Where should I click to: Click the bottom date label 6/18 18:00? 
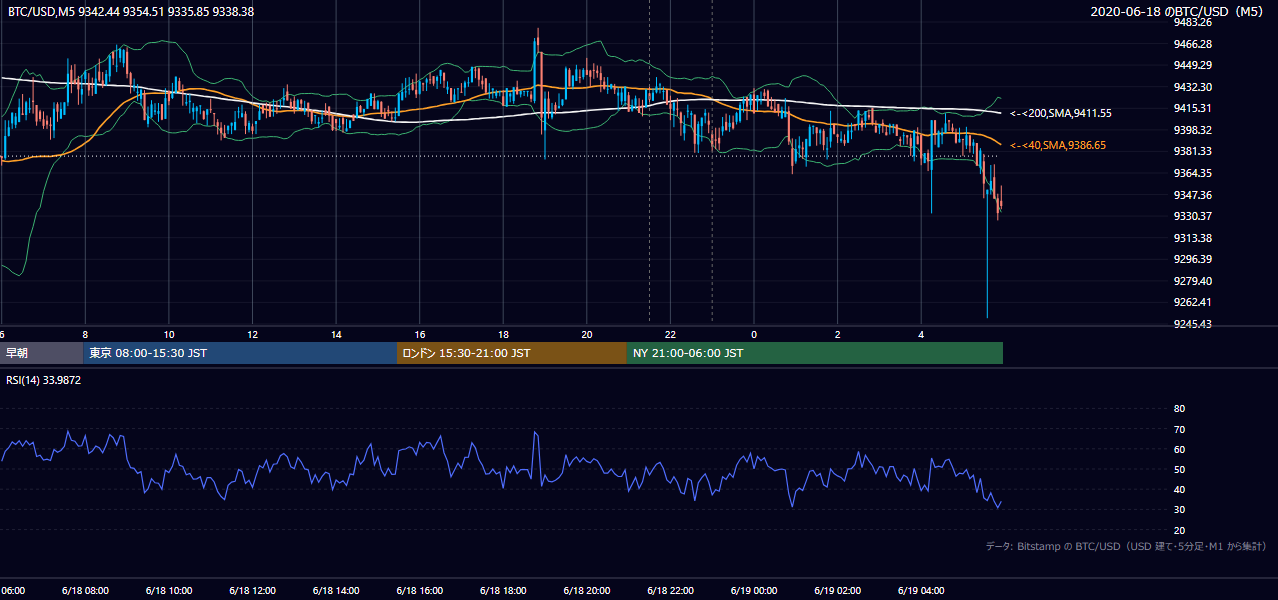click(x=502, y=590)
